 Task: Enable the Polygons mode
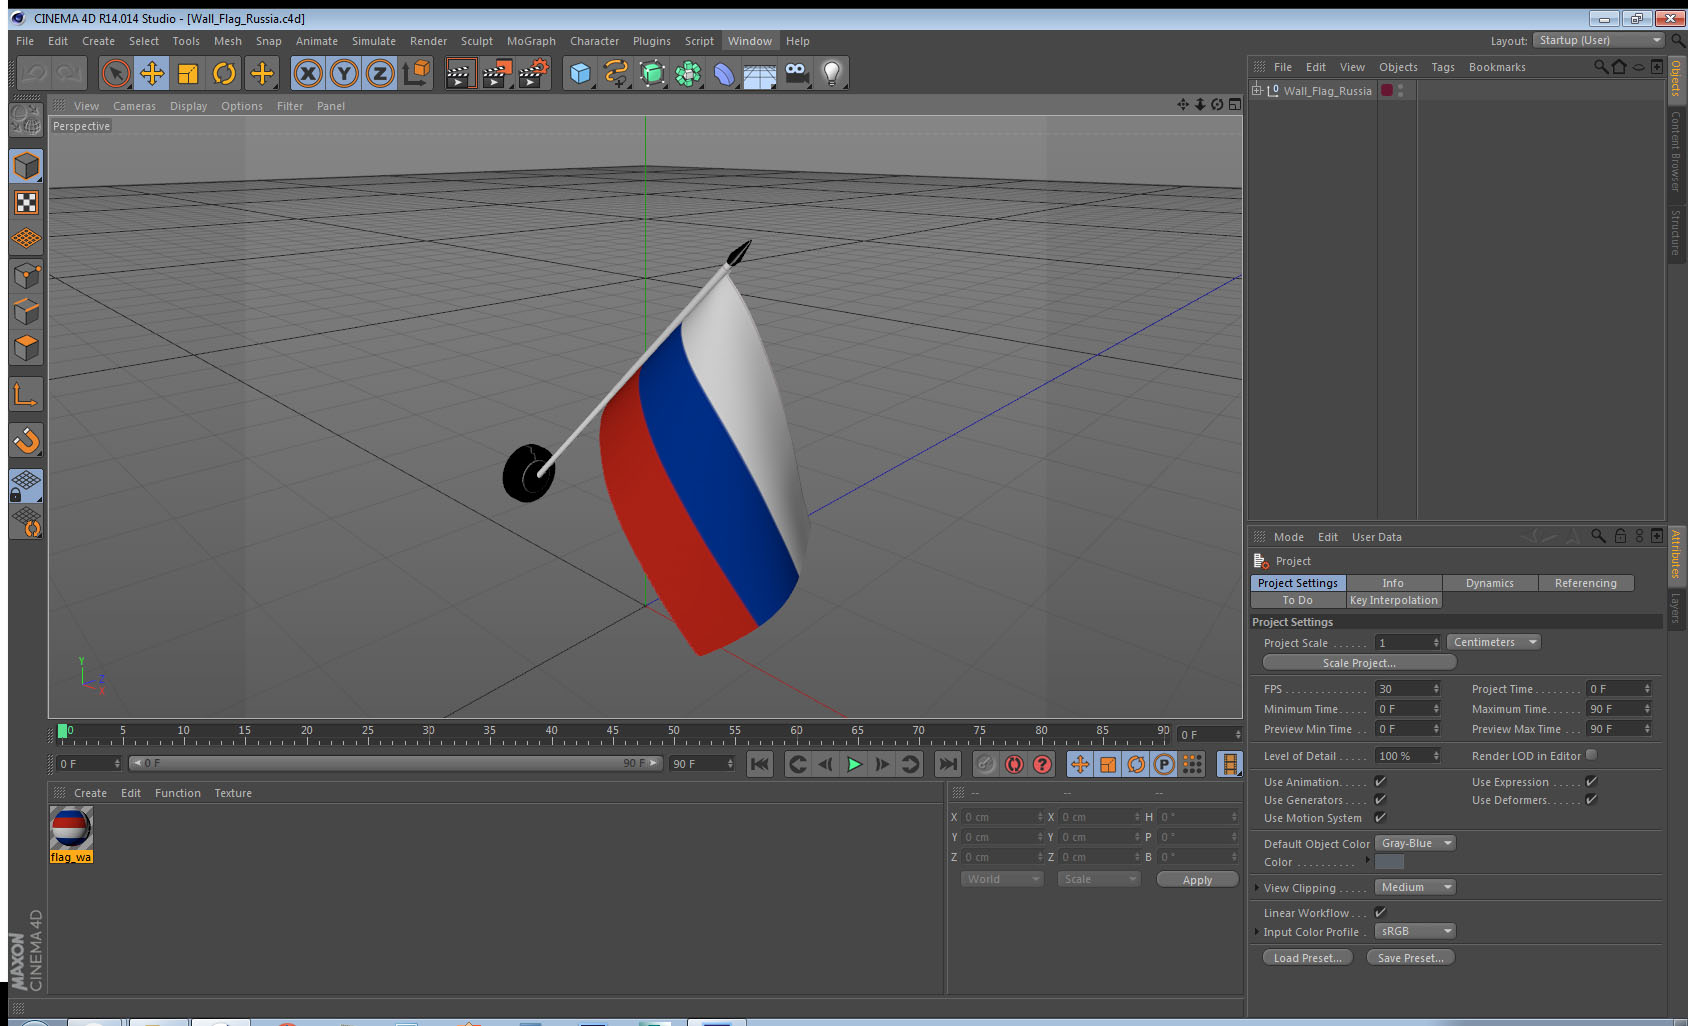point(26,347)
